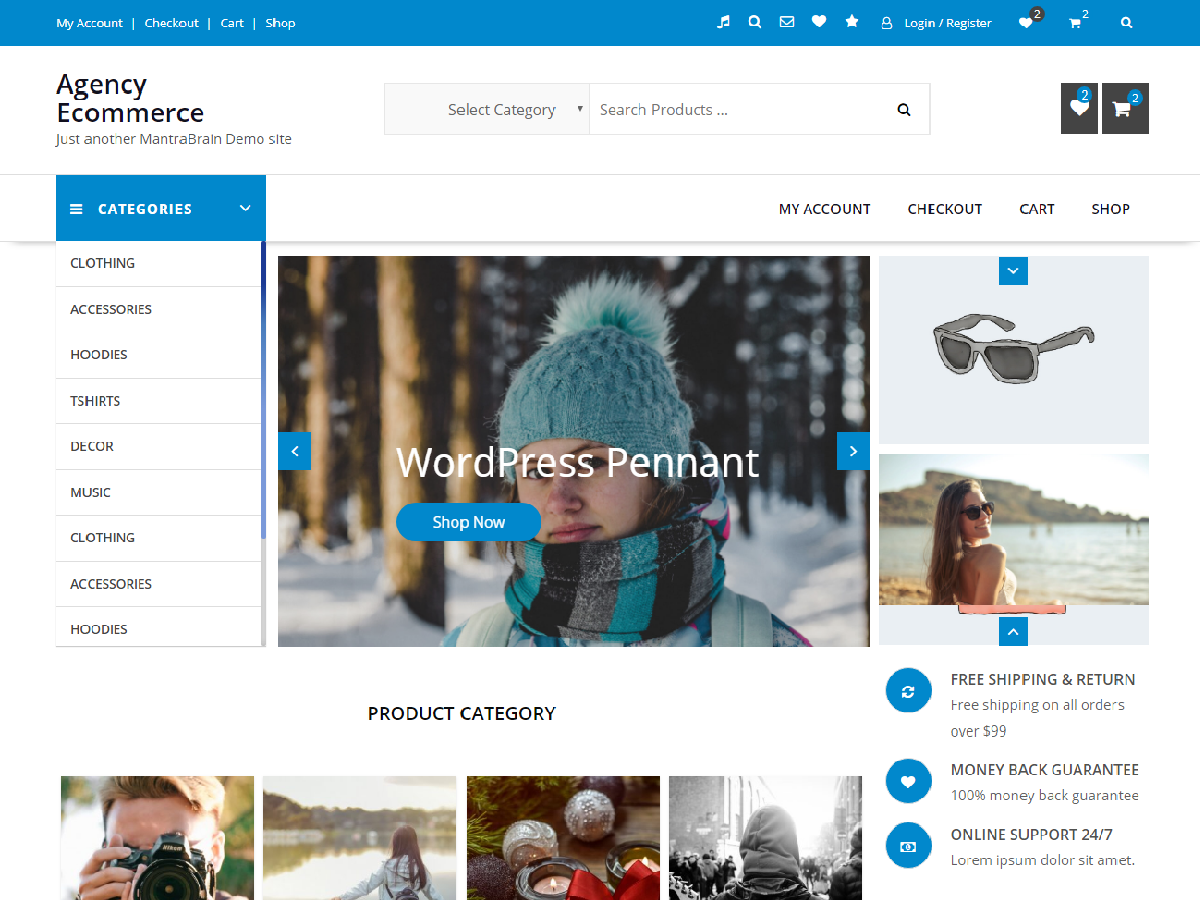
Task: Advance the banner with the right arrow
Action: pyautogui.click(x=853, y=451)
